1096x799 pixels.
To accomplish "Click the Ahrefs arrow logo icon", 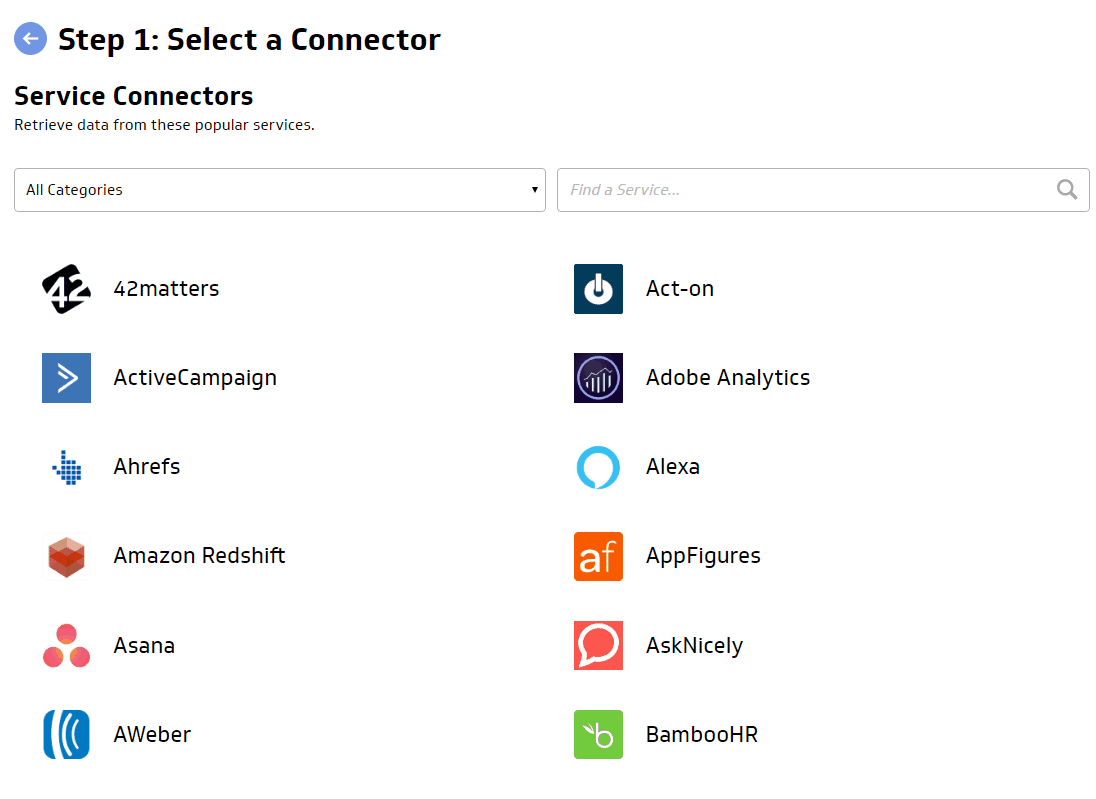I will coord(66,467).
